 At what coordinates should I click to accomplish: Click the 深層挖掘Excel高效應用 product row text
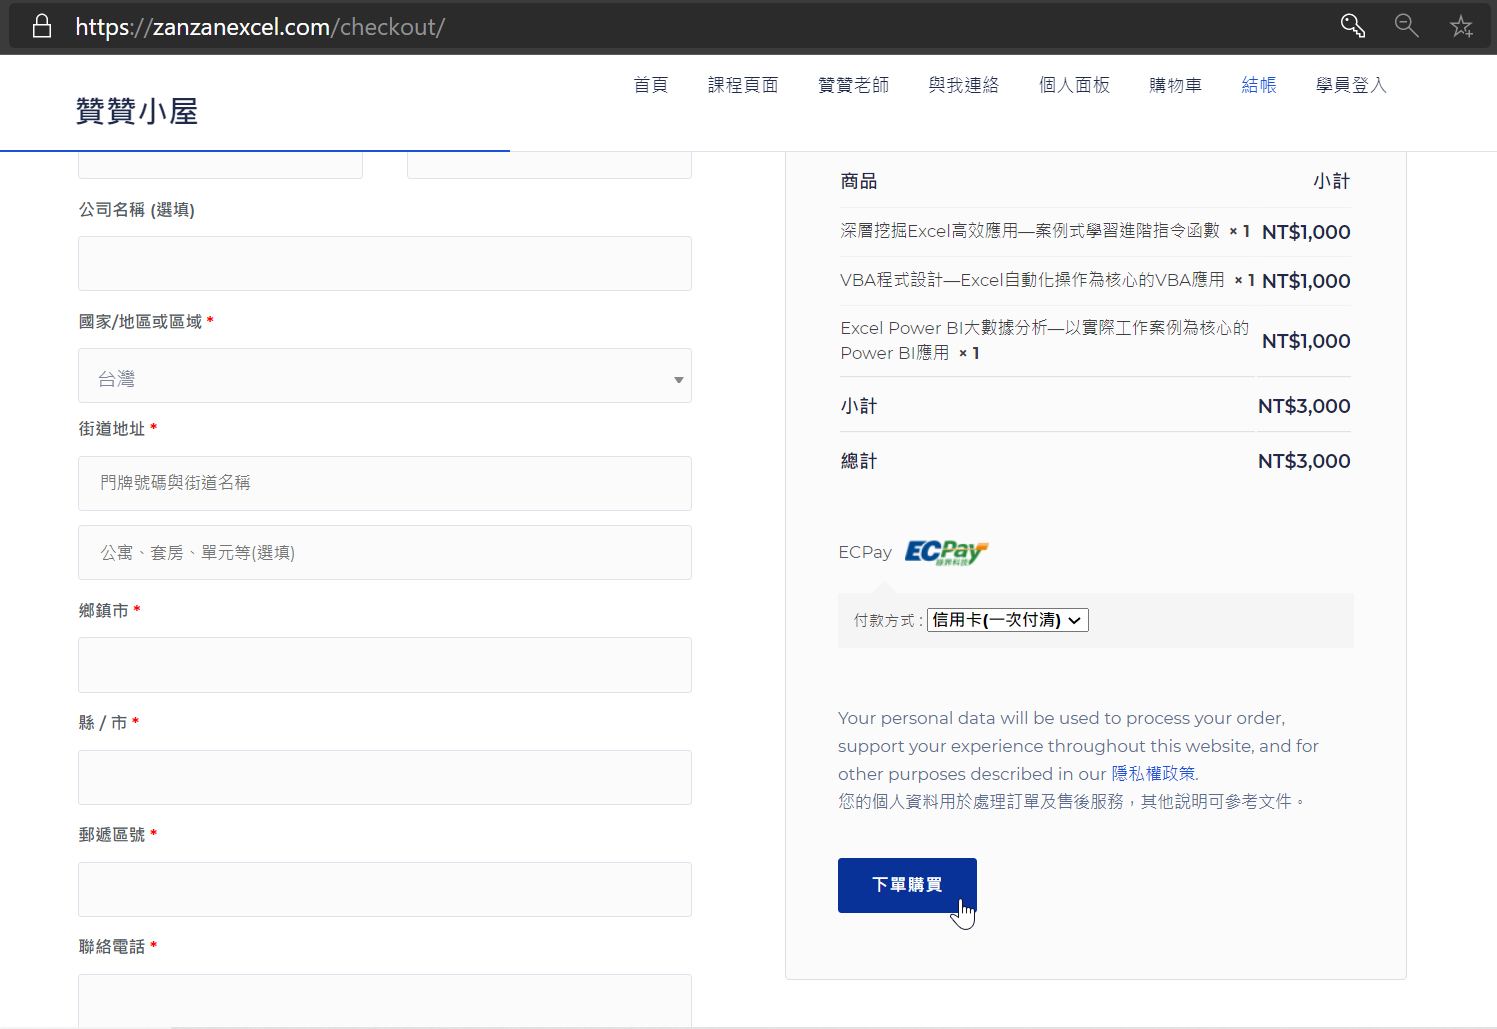tap(1030, 231)
